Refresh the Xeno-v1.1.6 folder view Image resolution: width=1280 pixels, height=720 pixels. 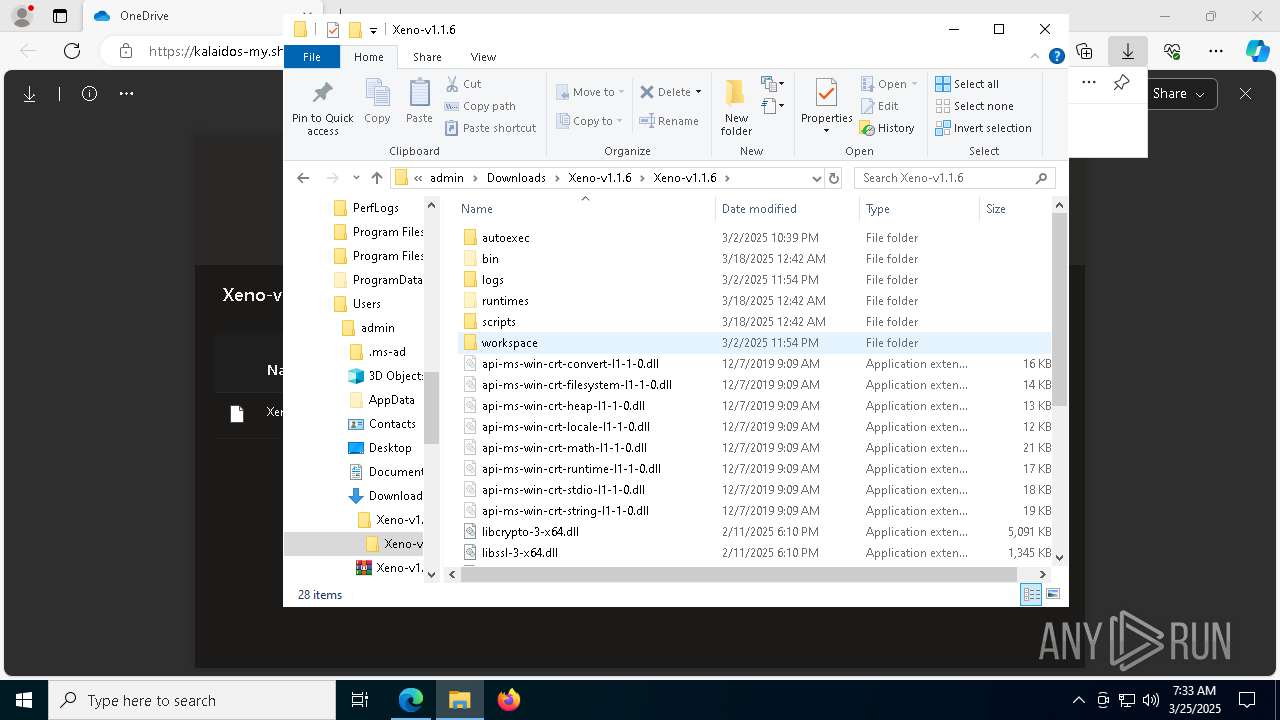pos(834,178)
